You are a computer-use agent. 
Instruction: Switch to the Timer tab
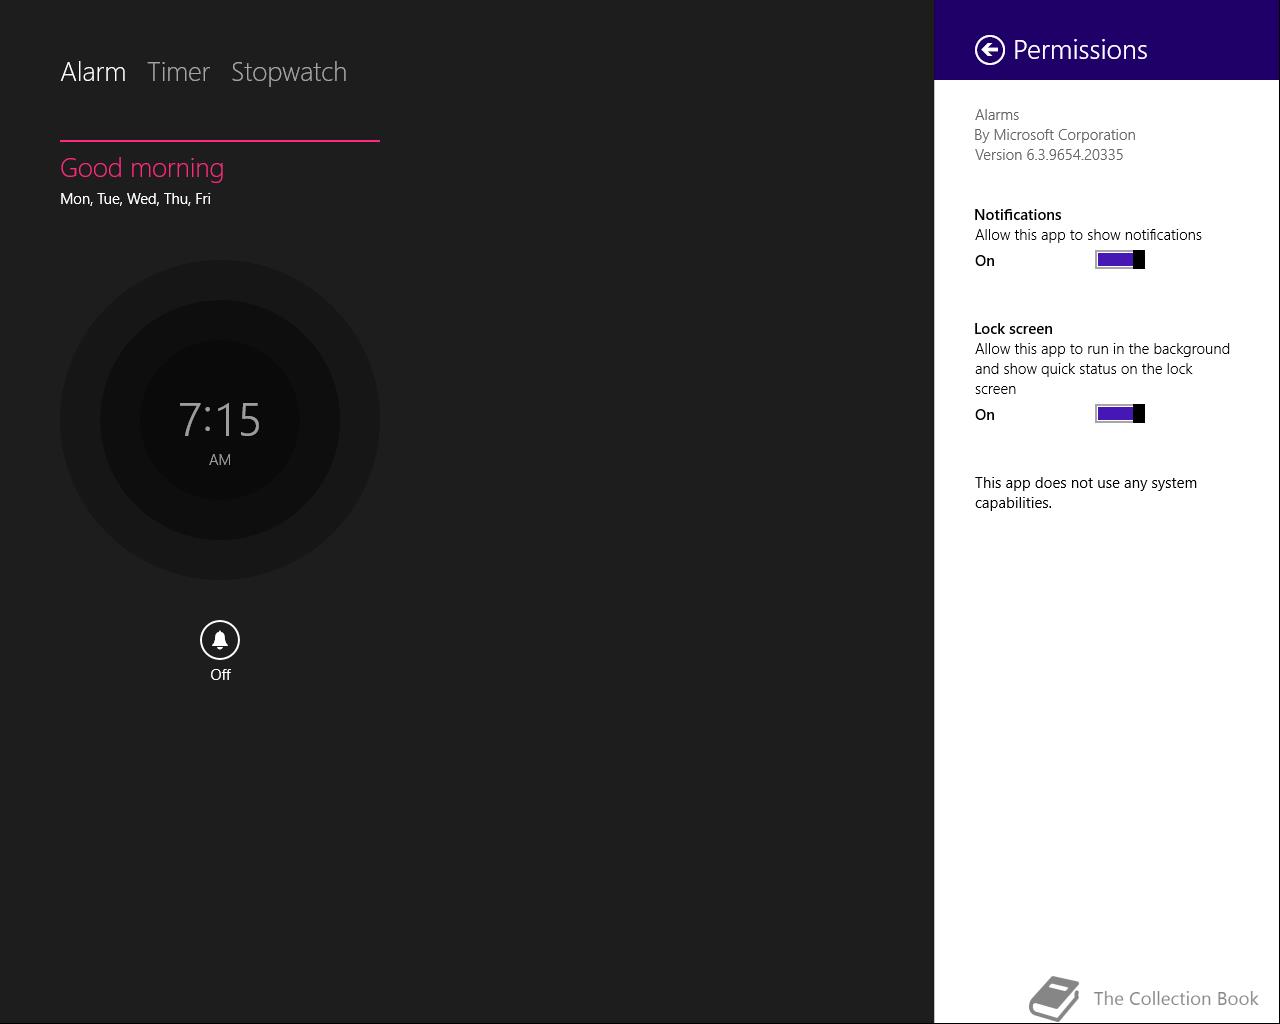pos(178,72)
